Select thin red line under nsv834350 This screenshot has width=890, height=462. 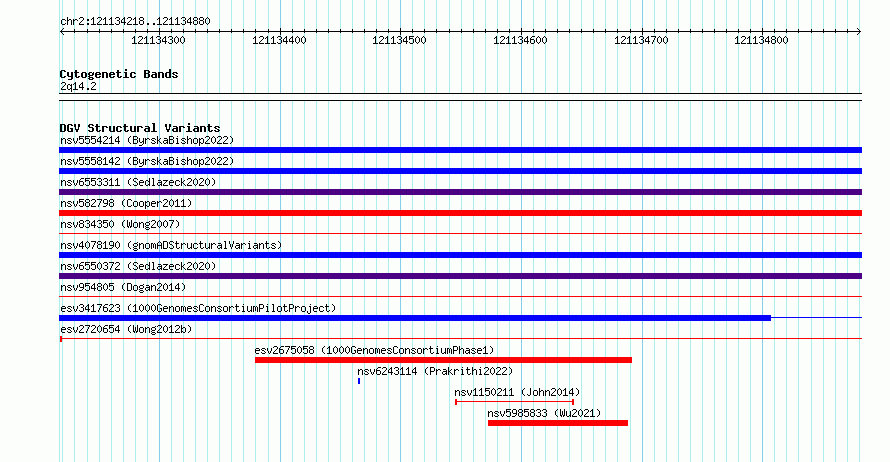tap(460, 233)
